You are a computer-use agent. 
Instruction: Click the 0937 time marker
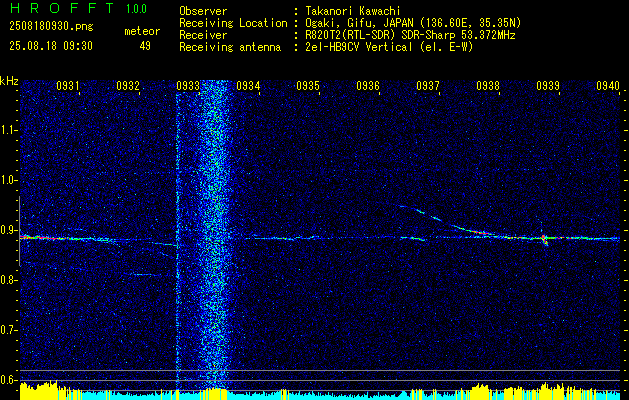click(427, 85)
